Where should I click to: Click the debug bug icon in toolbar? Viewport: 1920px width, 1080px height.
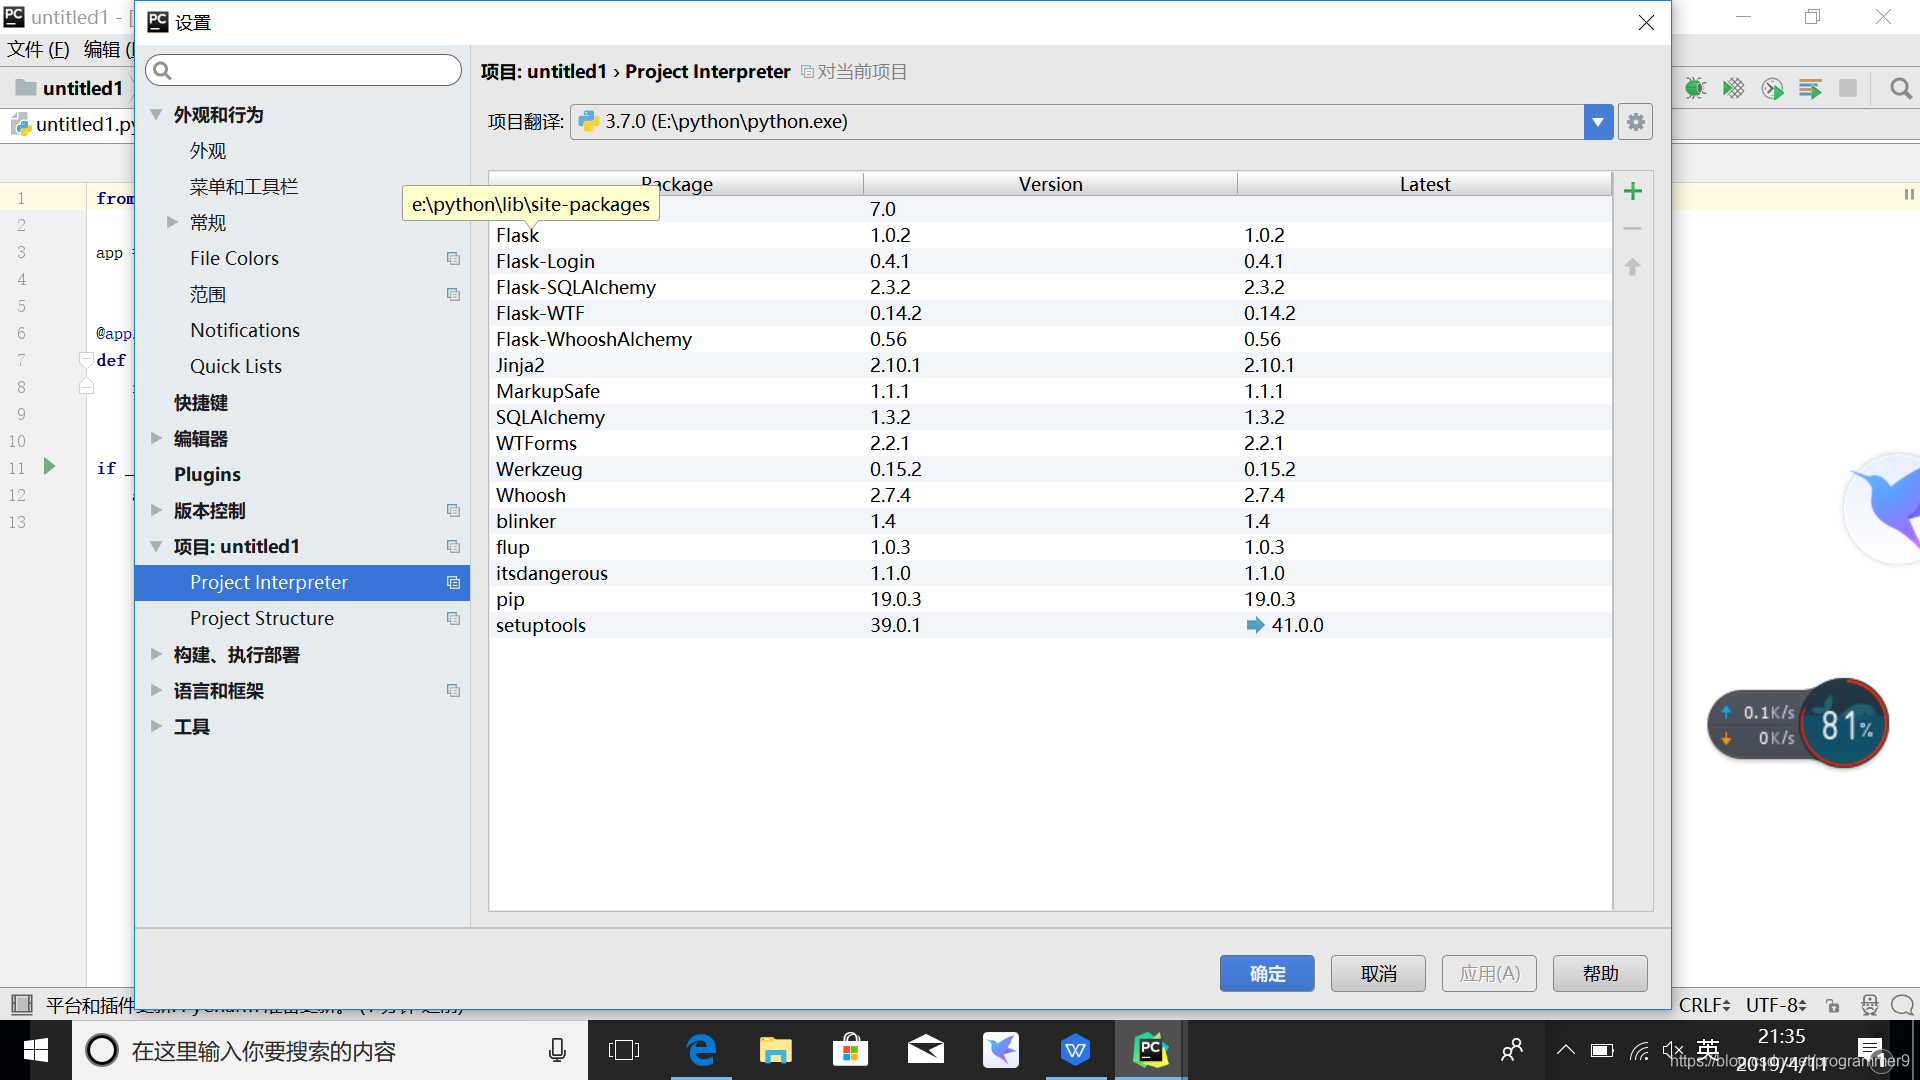1694,88
